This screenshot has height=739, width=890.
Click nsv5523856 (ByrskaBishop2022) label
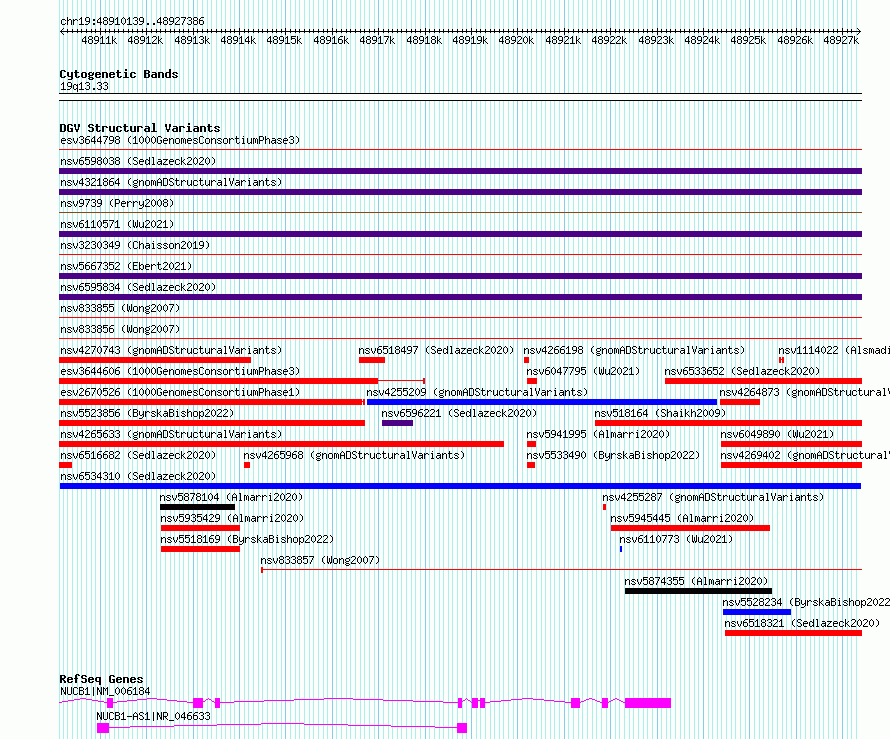point(147,413)
